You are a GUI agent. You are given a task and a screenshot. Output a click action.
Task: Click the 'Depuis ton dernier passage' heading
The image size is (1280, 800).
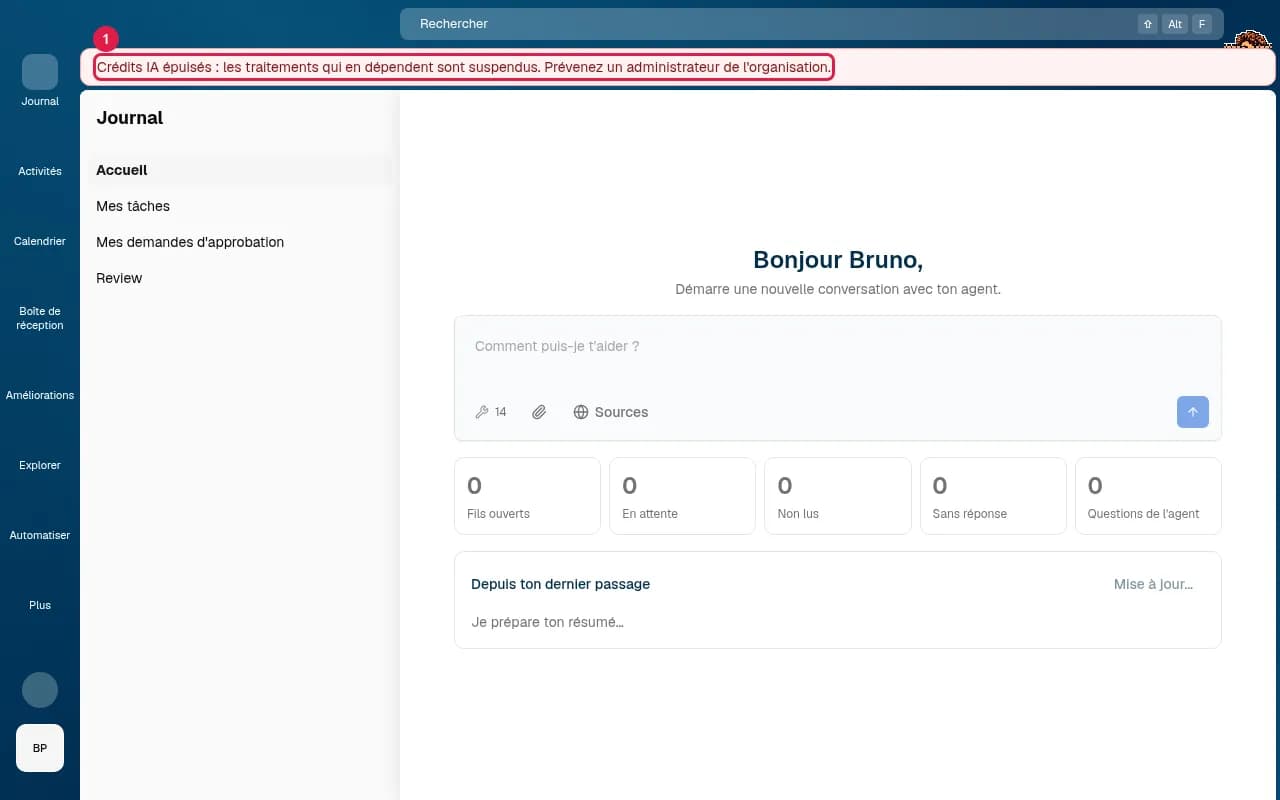(560, 584)
